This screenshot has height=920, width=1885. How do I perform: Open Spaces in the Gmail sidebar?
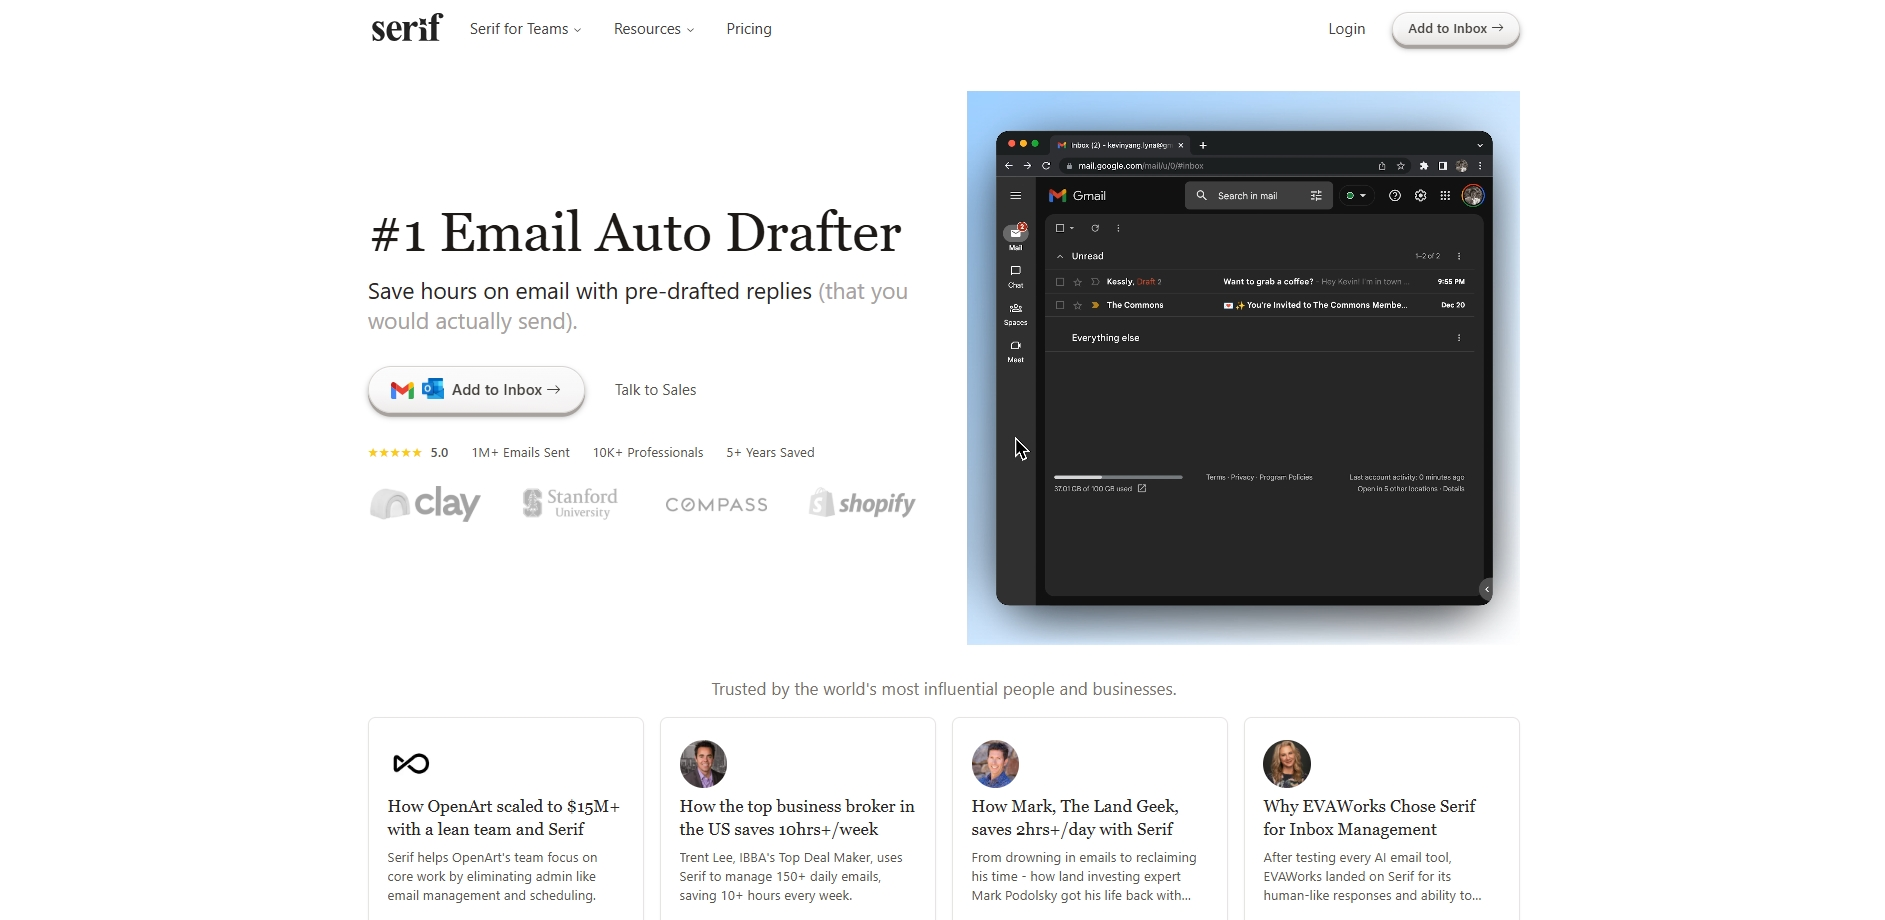pyautogui.click(x=1015, y=314)
